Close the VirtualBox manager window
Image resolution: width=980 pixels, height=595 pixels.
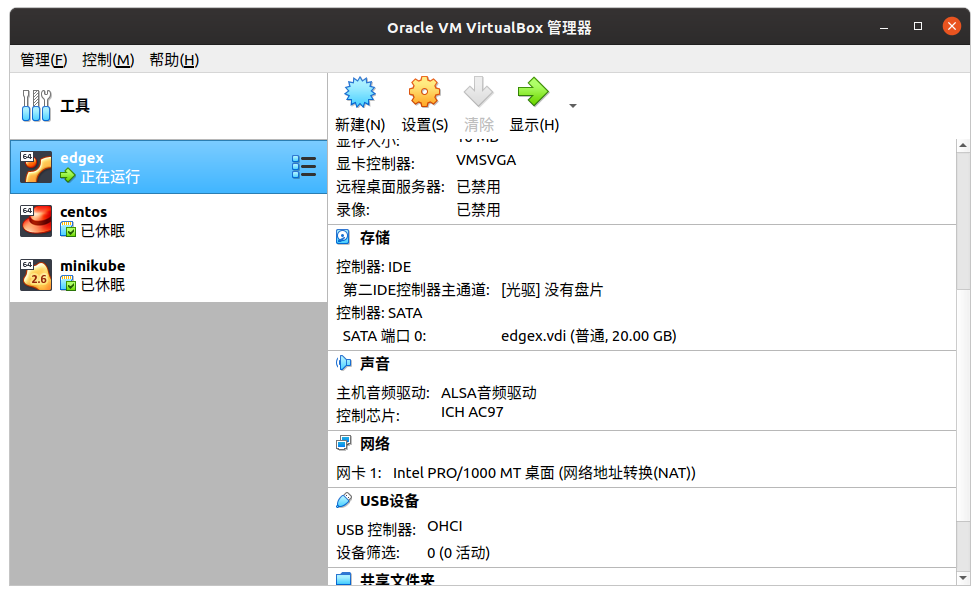coord(952,26)
